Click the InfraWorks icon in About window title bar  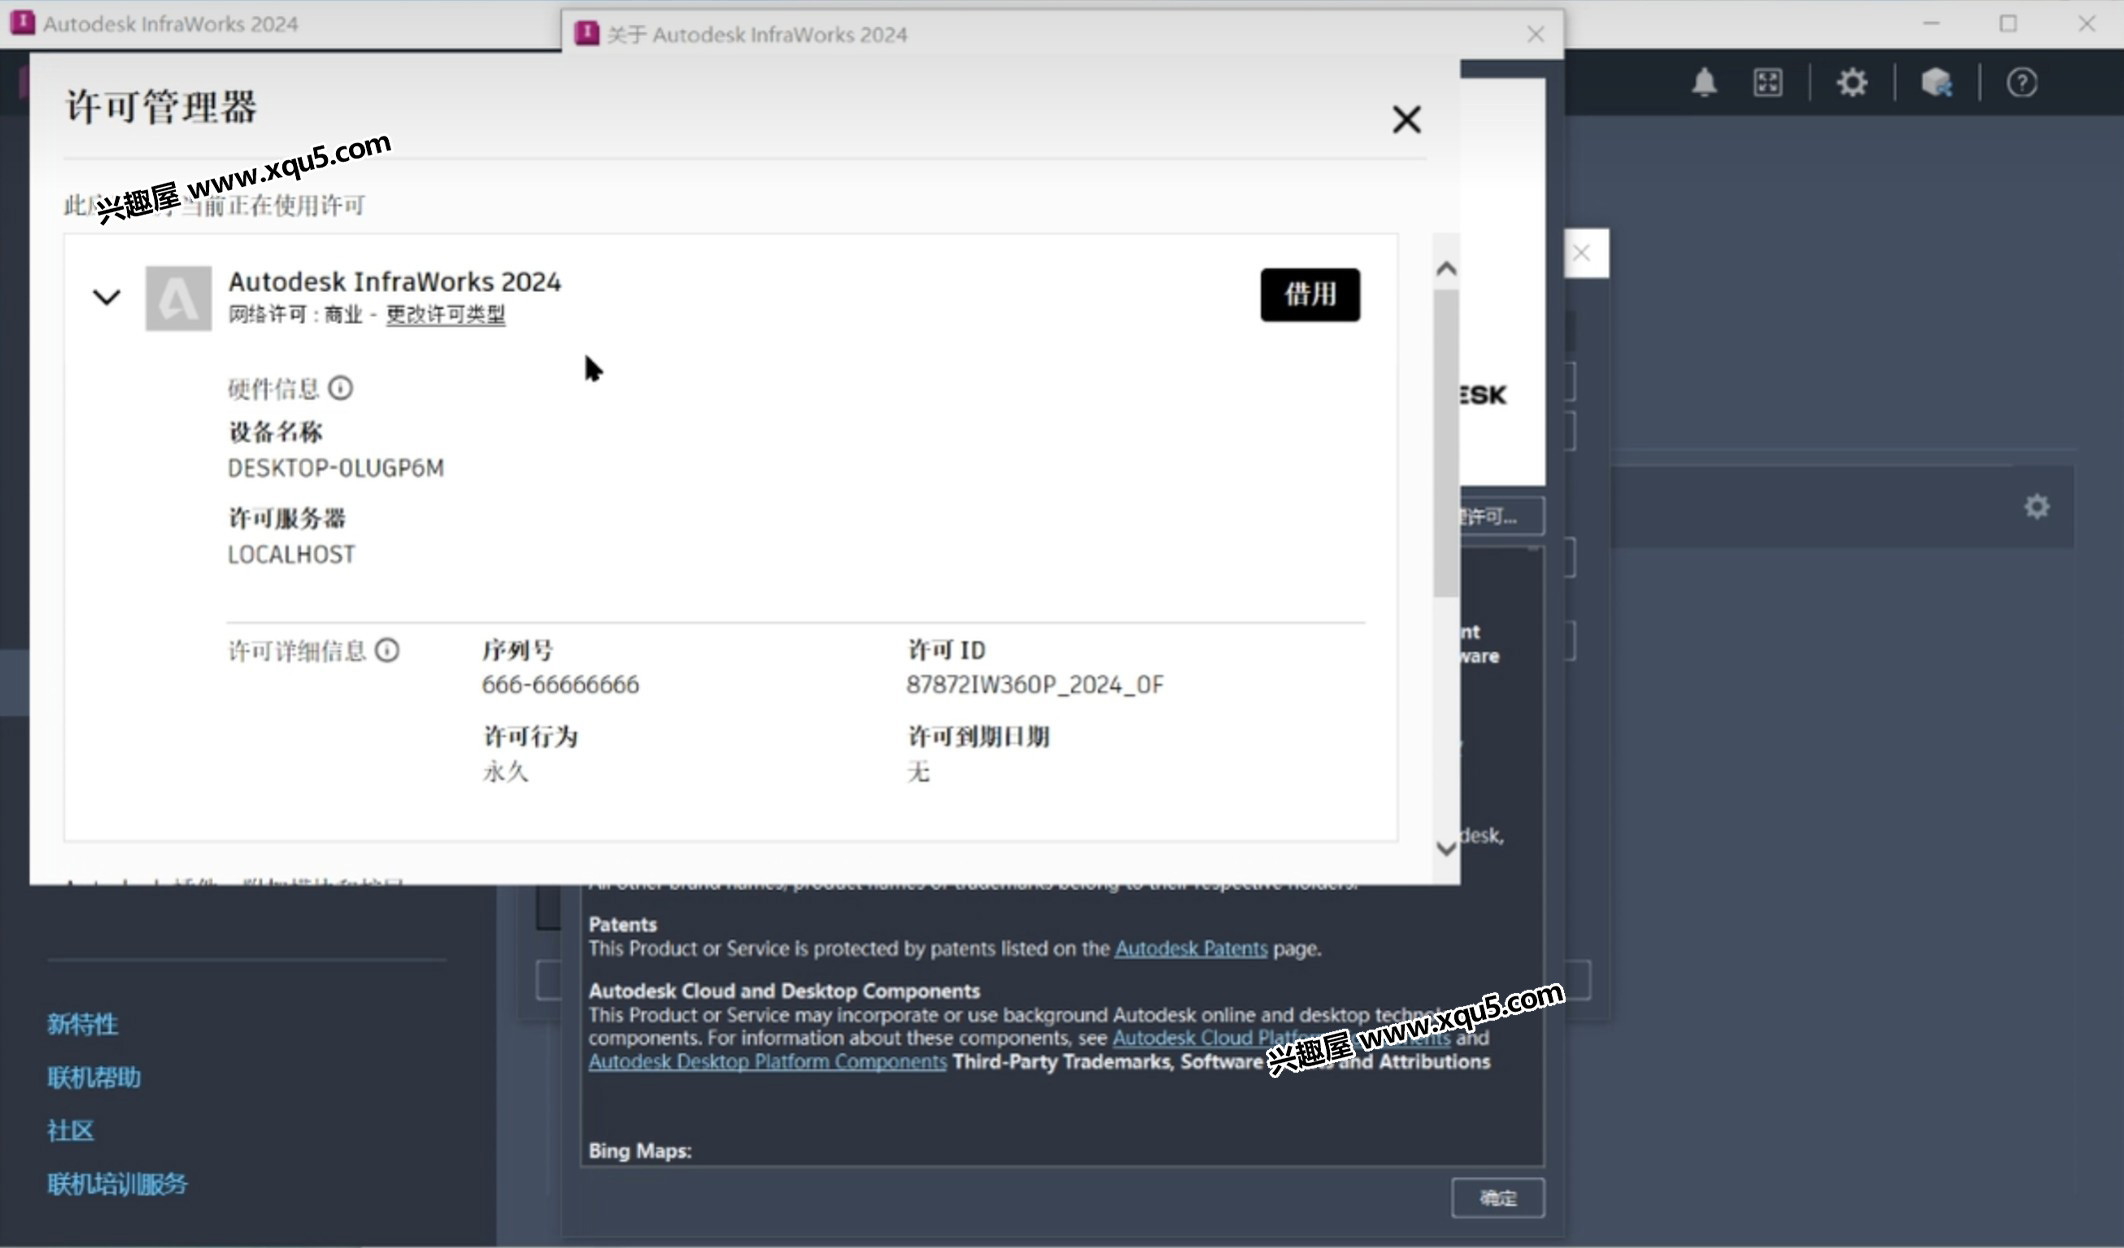(587, 34)
